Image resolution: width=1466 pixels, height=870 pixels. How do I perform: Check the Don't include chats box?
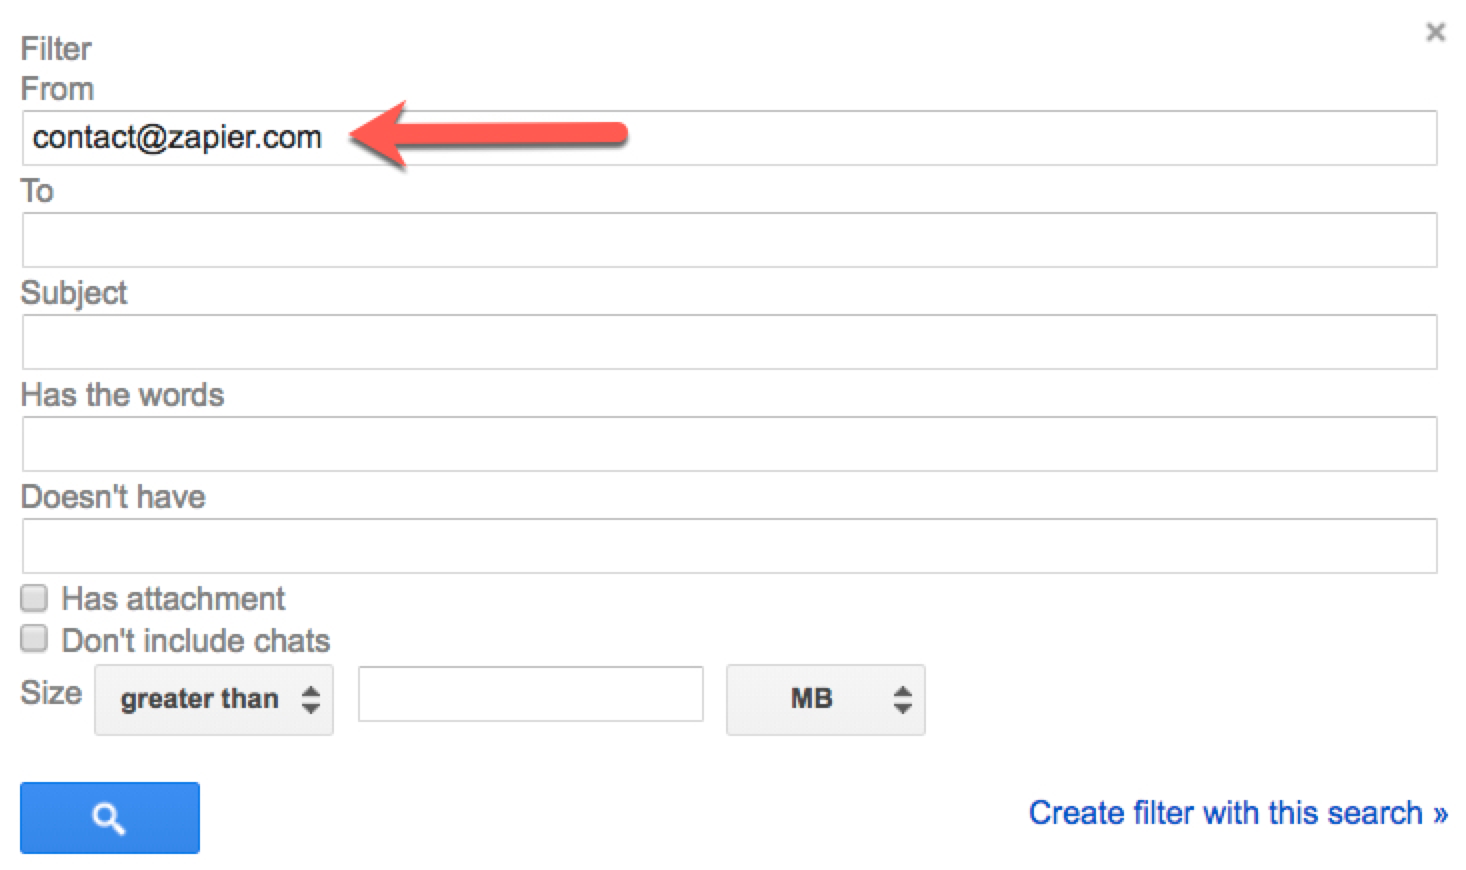click(x=35, y=639)
